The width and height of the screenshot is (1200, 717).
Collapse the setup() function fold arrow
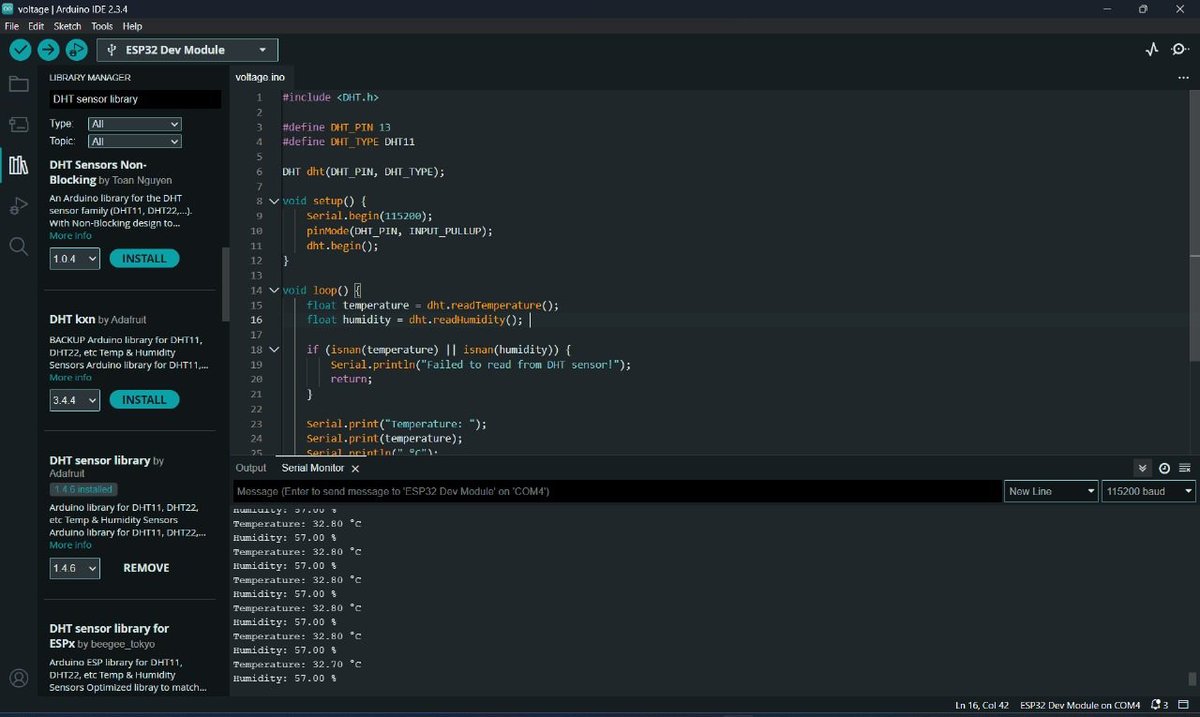274,201
